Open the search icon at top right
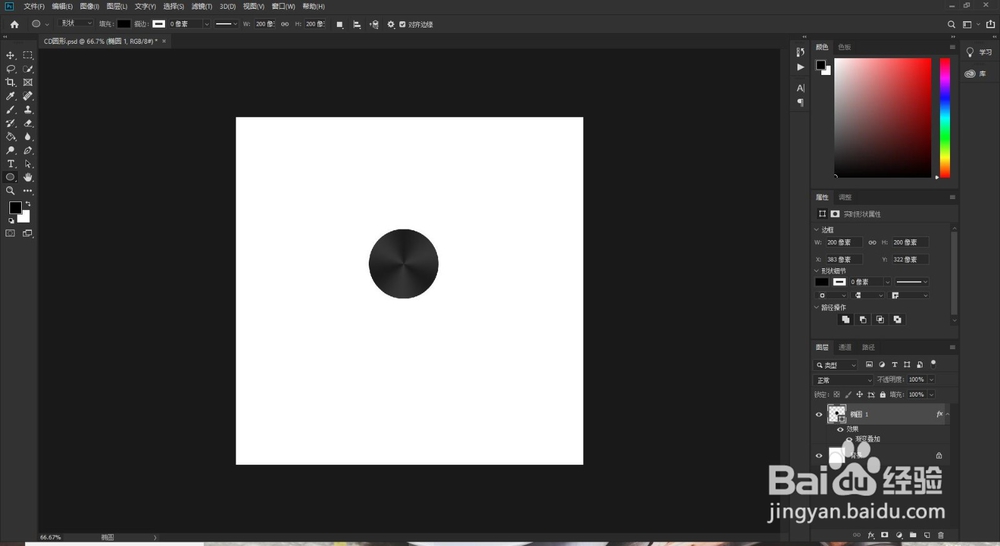1000x546 pixels. click(x=951, y=24)
